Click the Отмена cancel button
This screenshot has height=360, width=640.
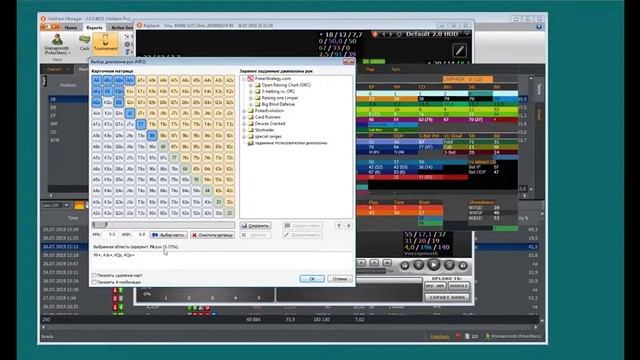[x=340, y=279]
